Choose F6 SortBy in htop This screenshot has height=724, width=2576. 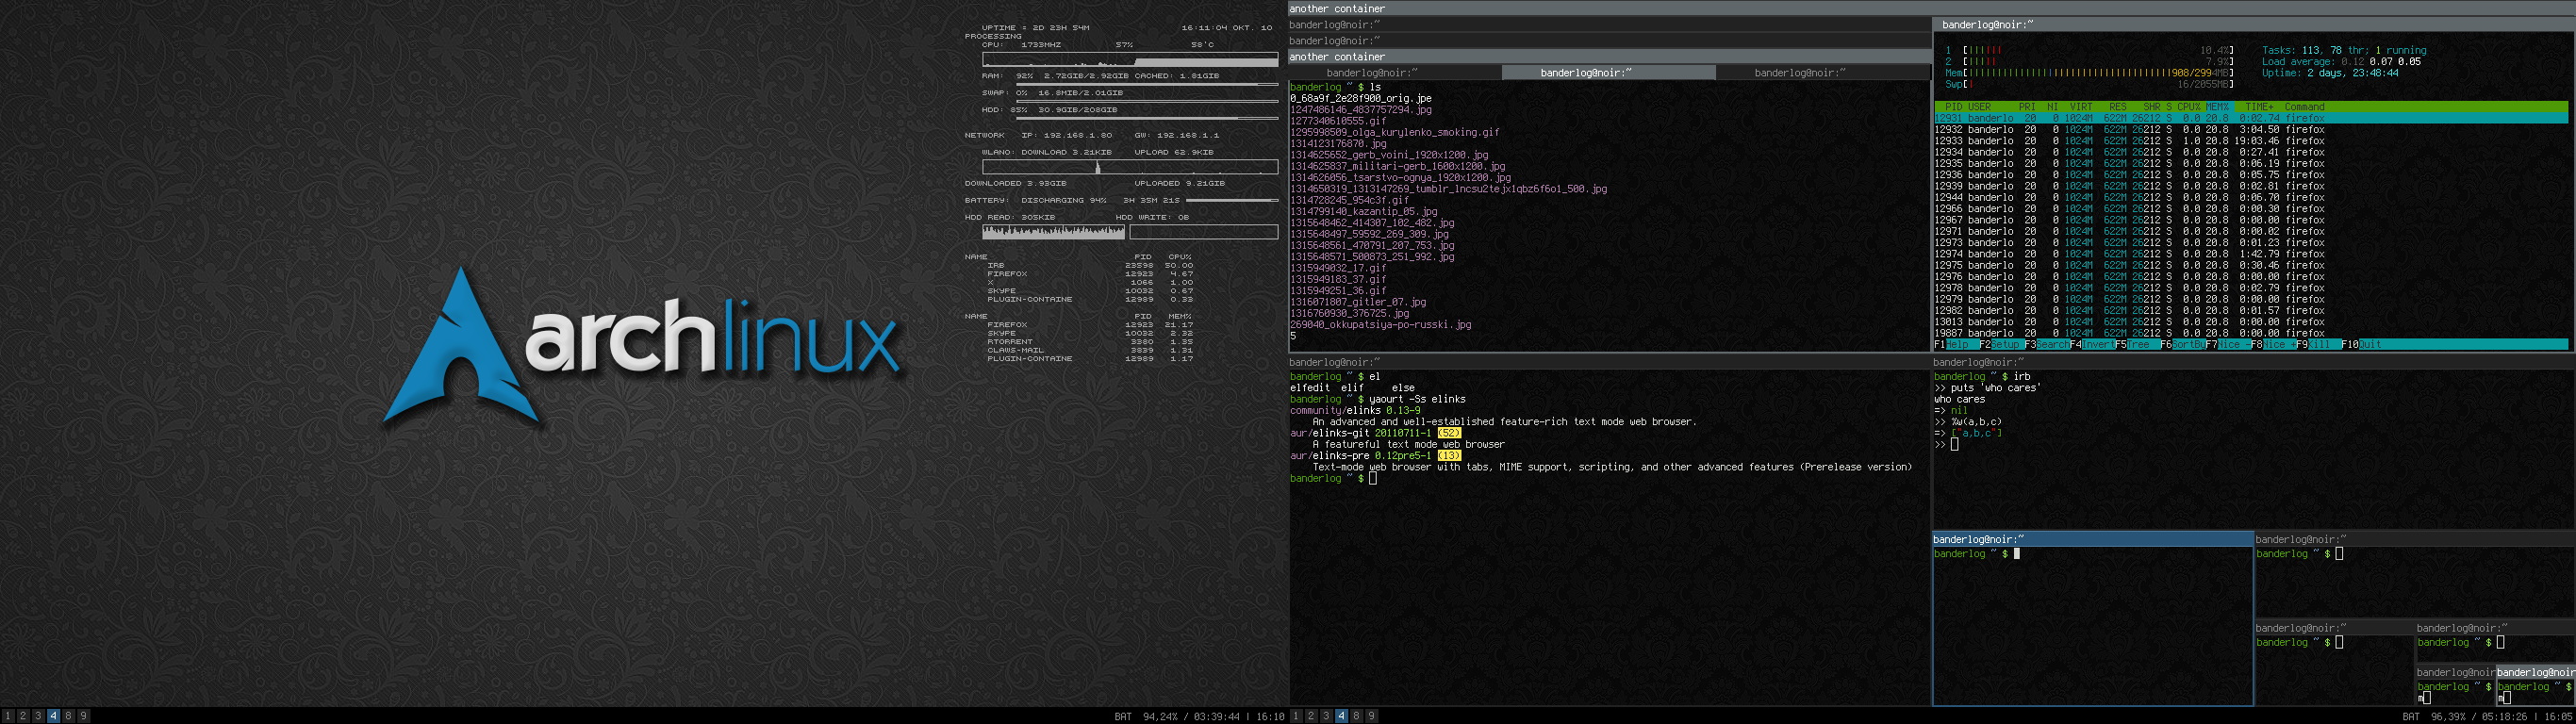(2183, 345)
